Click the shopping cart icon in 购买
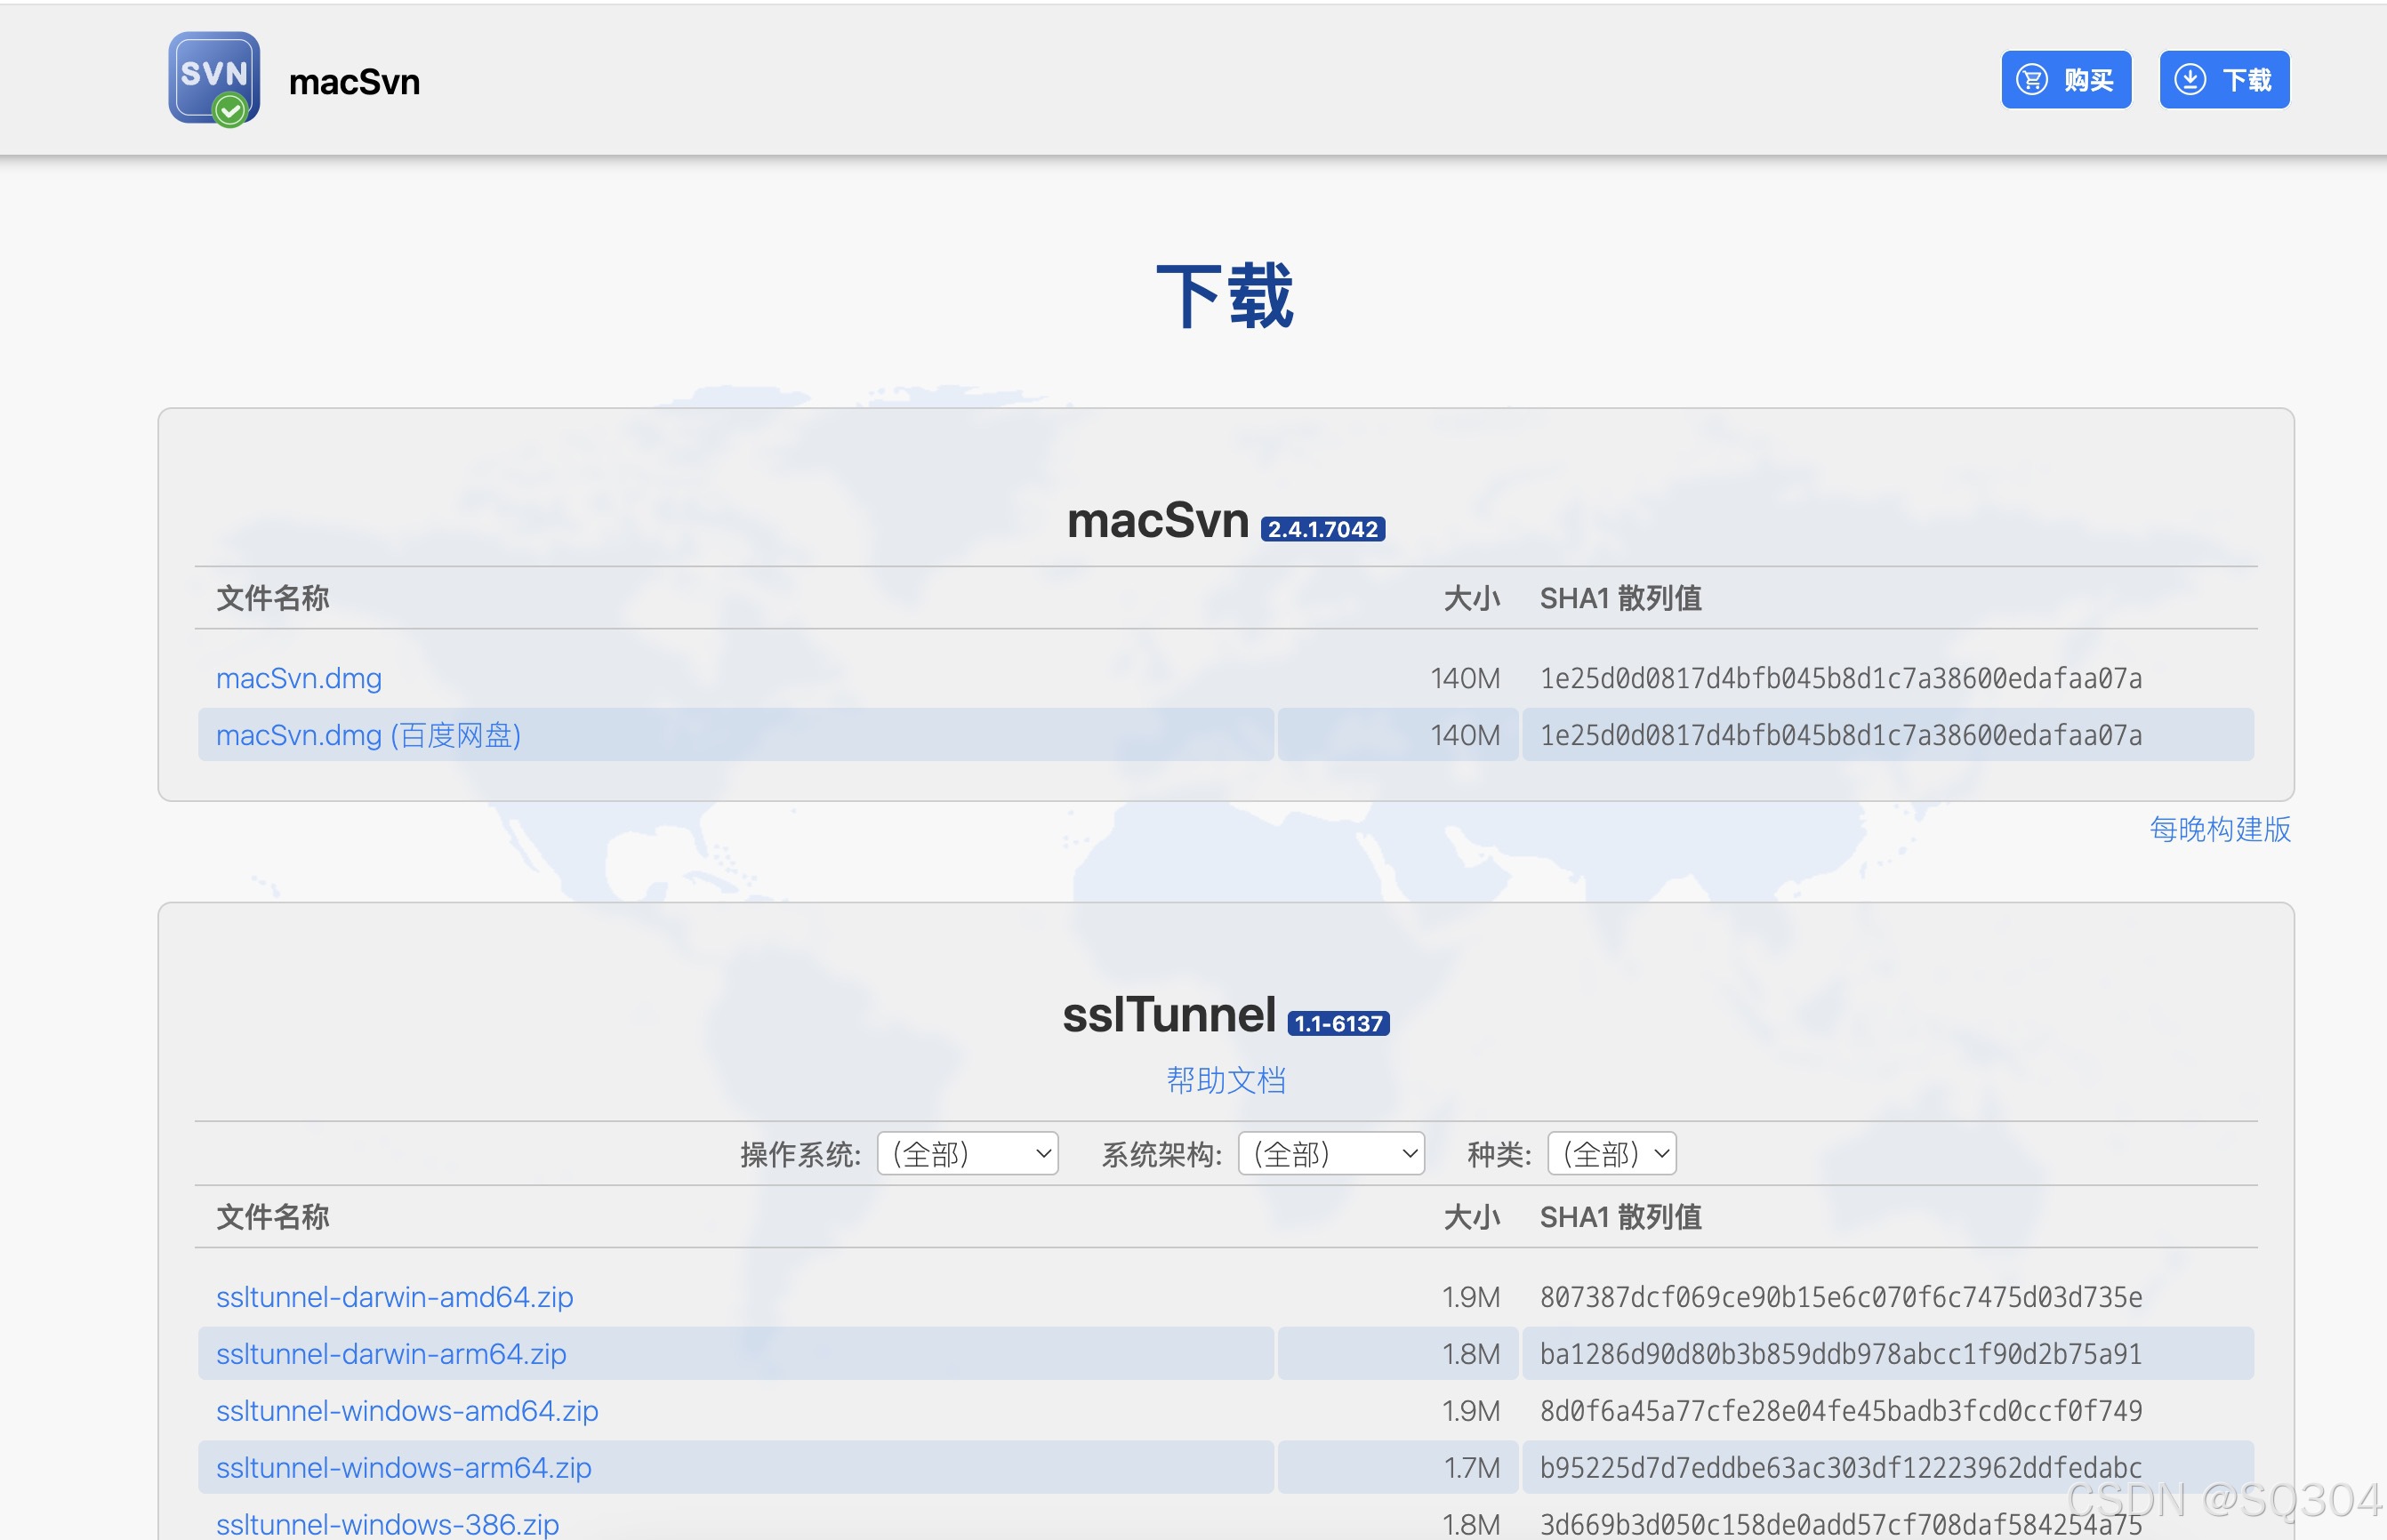This screenshot has width=2387, height=1540. tap(2031, 80)
